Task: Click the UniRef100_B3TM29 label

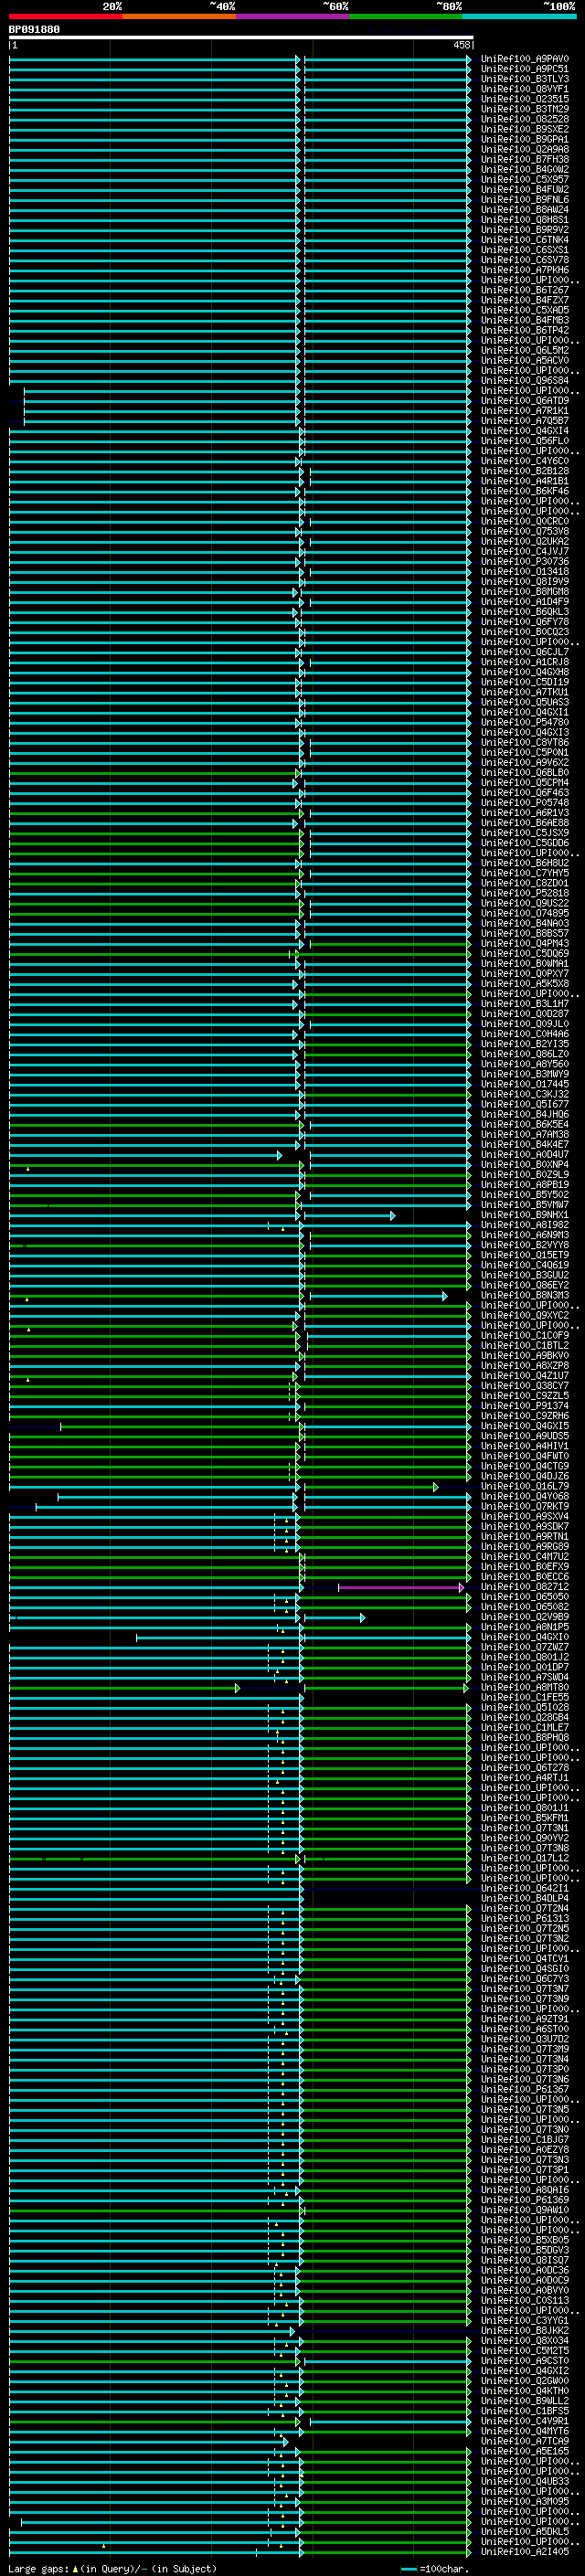Action: 525,109
